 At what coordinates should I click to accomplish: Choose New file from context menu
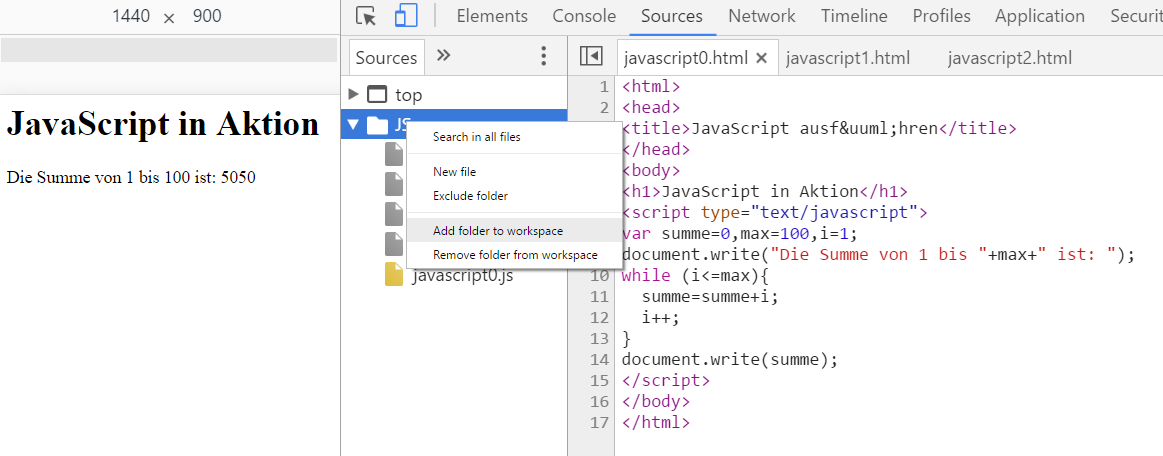[455, 172]
